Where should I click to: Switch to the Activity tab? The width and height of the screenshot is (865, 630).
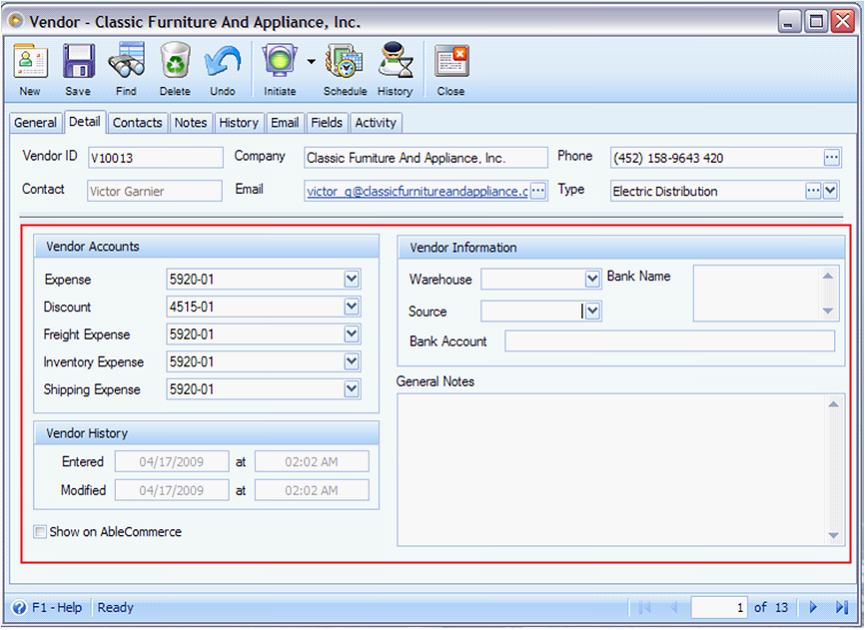376,122
